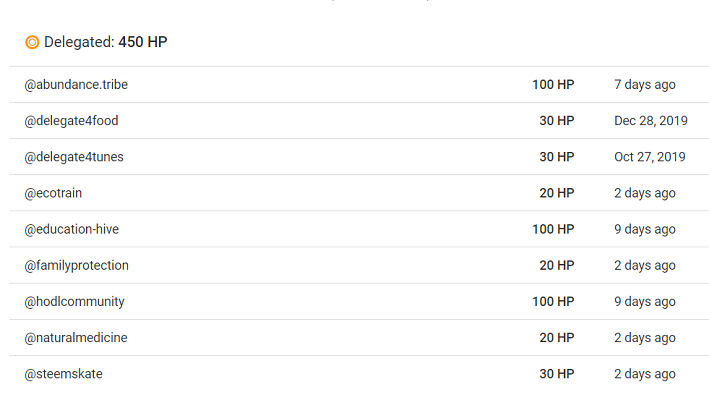
Task: Click the Oct 27, 2019 date
Action: coord(650,157)
